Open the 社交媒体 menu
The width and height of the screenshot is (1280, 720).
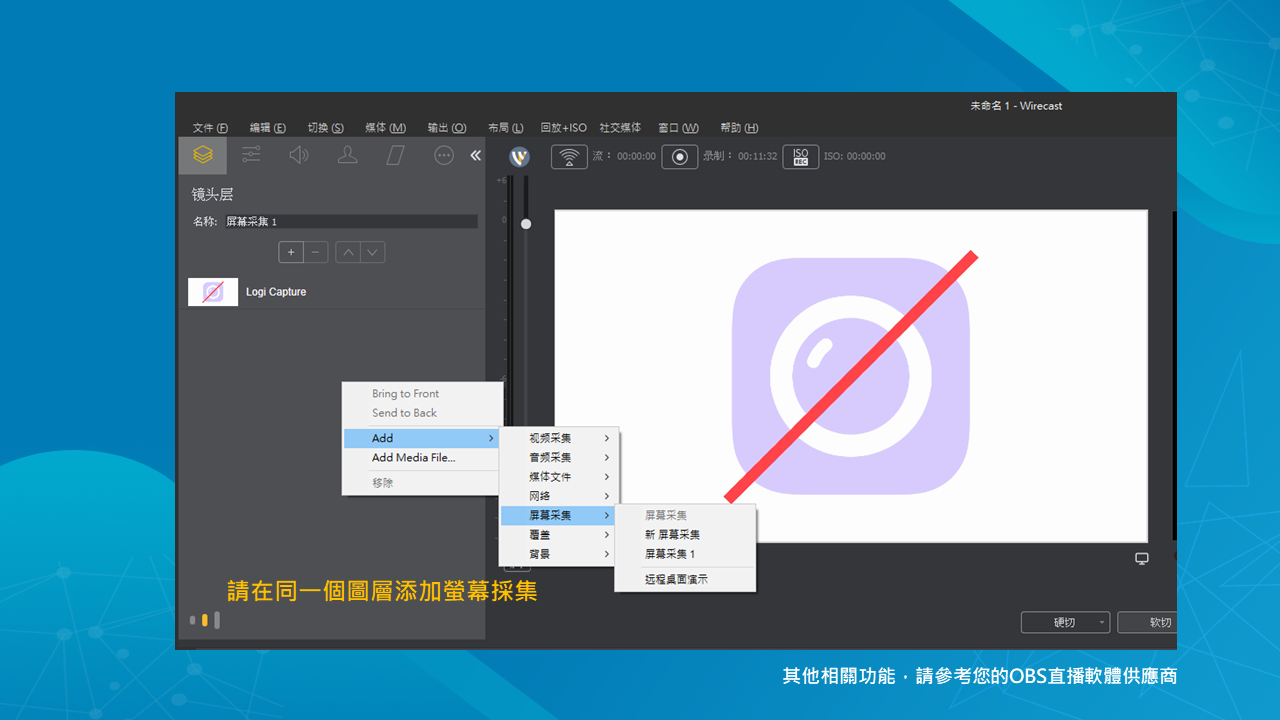tap(620, 128)
